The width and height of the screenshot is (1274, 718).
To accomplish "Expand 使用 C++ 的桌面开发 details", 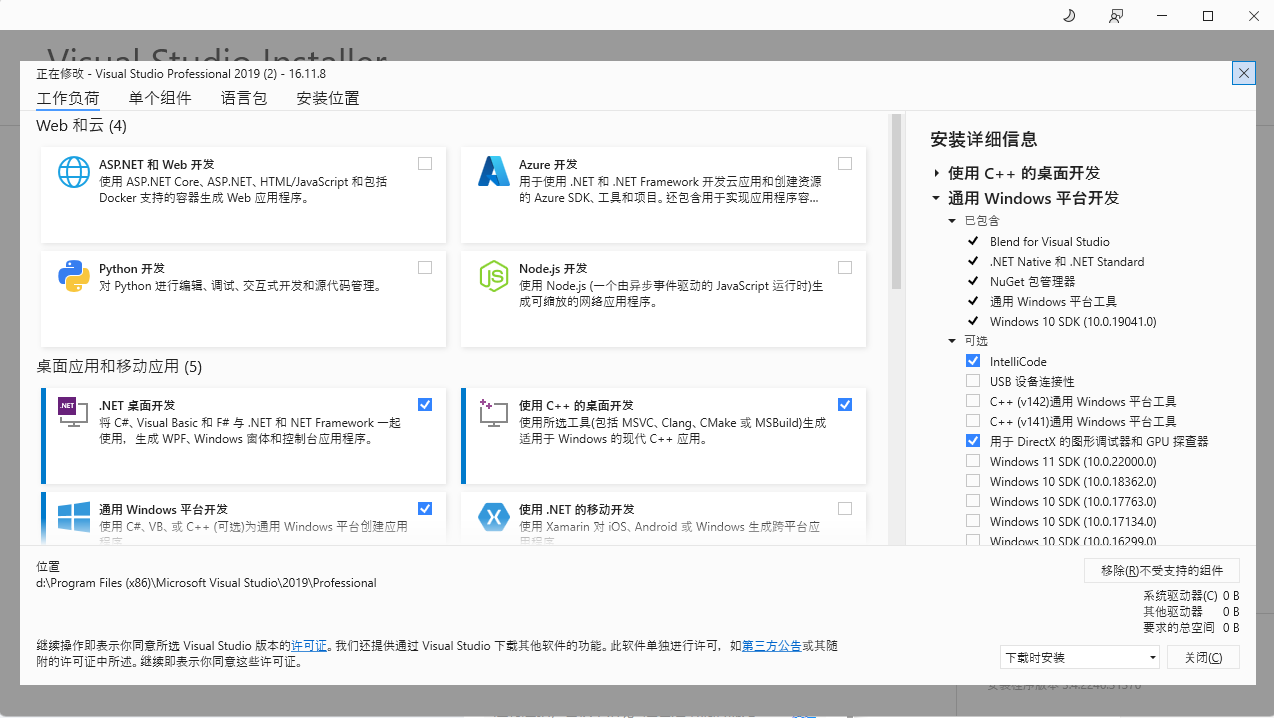I will pyautogui.click(x=936, y=173).
